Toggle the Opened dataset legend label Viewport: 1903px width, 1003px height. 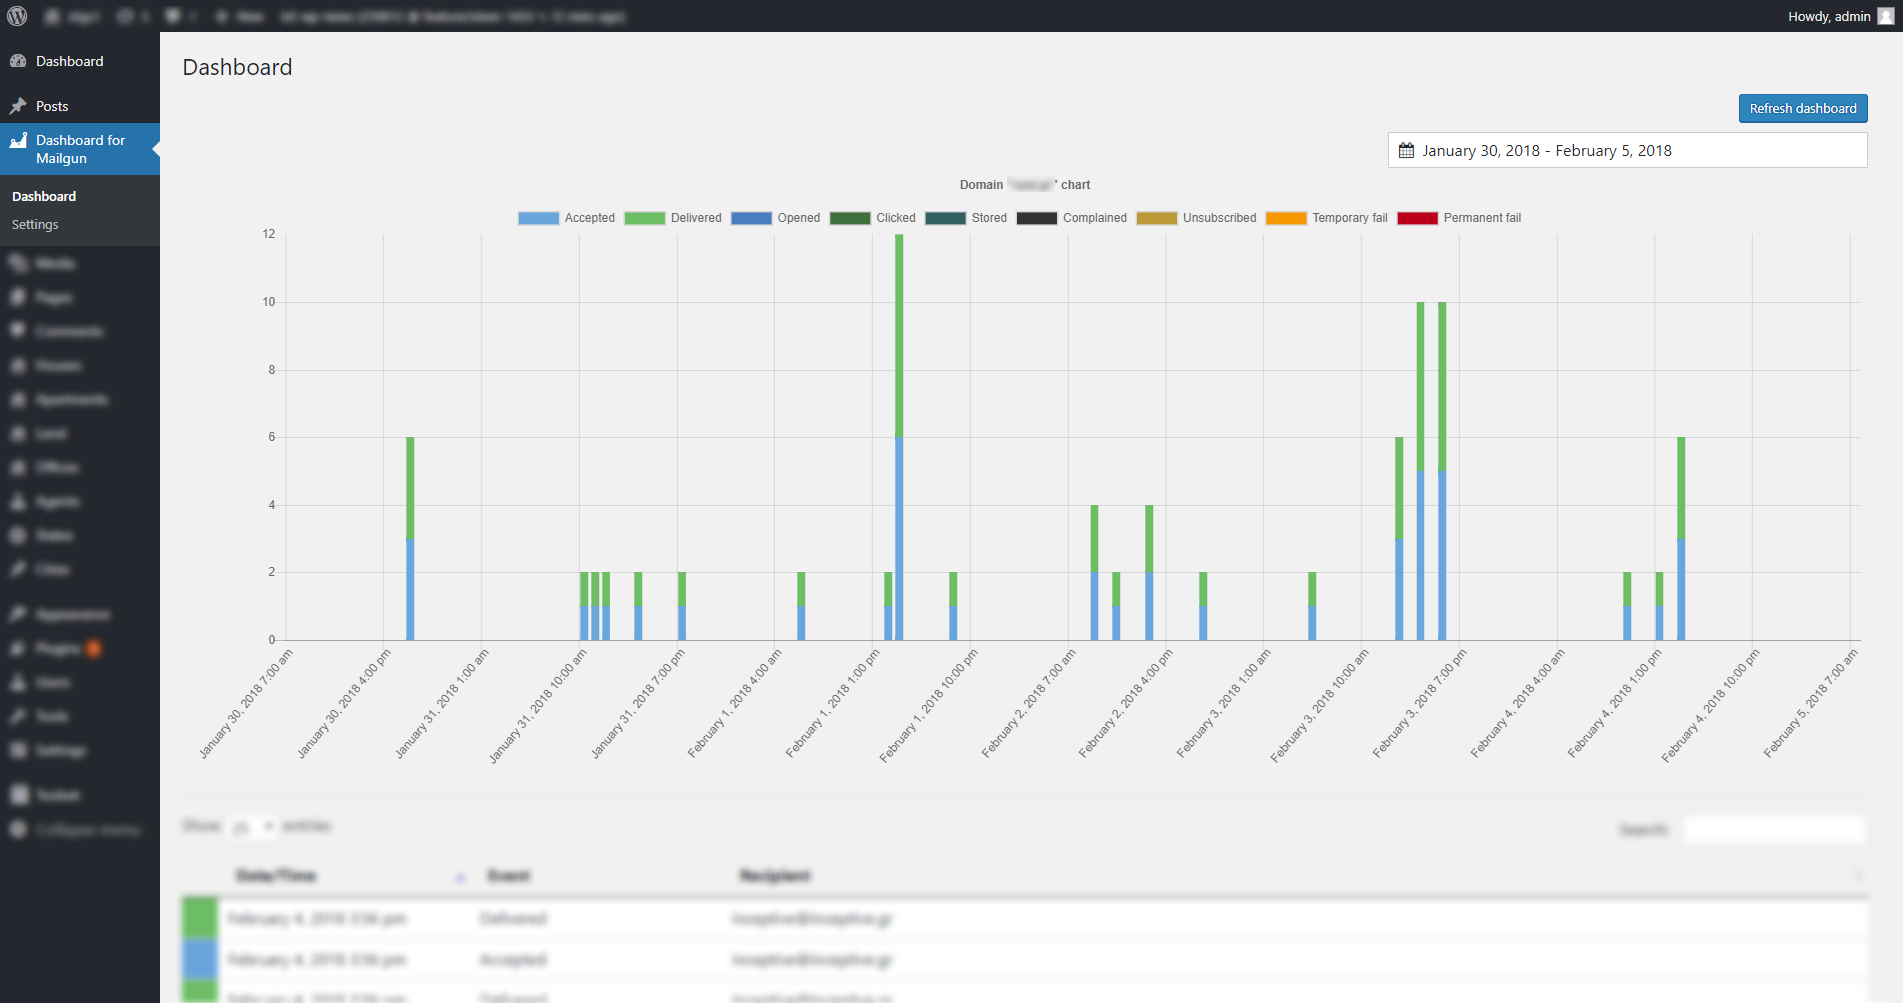[798, 218]
